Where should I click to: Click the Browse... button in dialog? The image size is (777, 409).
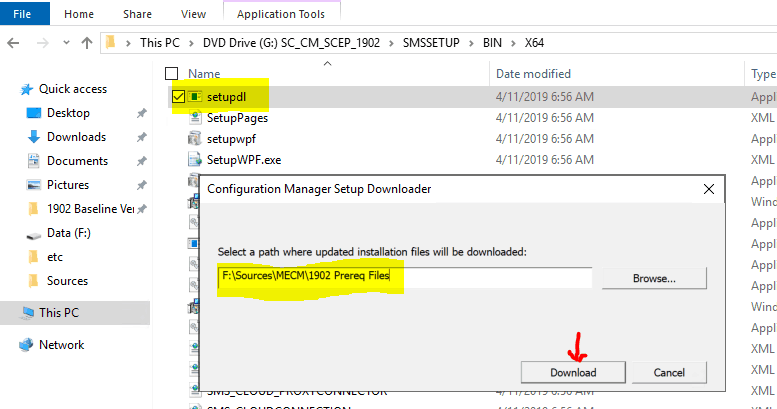(654, 279)
